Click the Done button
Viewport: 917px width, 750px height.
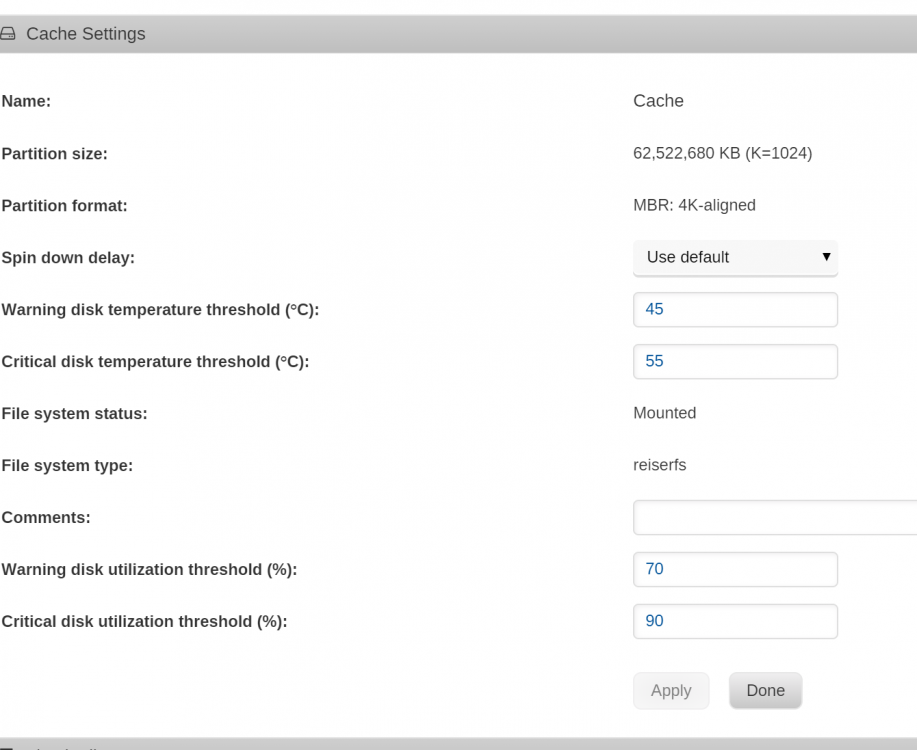coord(766,691)
